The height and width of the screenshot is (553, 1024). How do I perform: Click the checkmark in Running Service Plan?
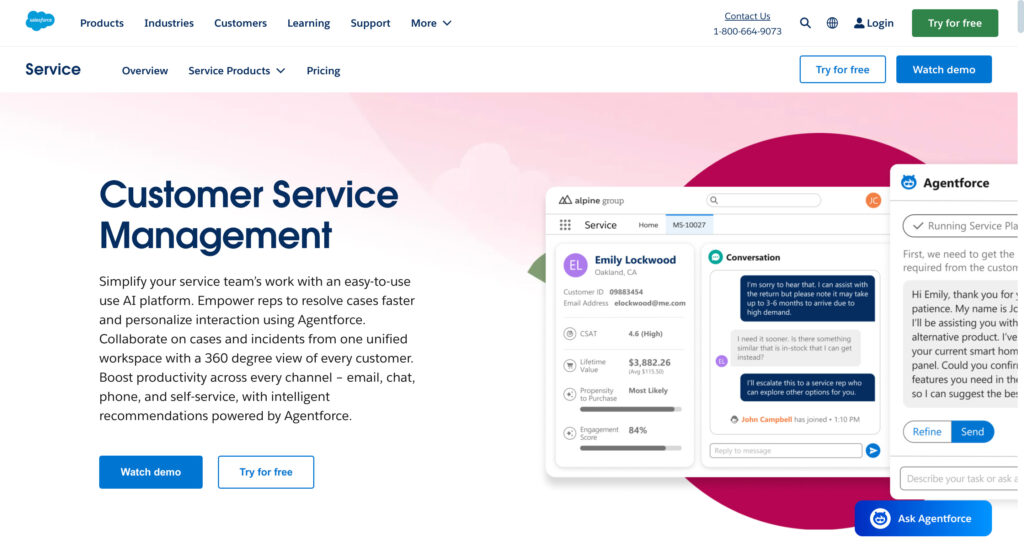(918, 226)
